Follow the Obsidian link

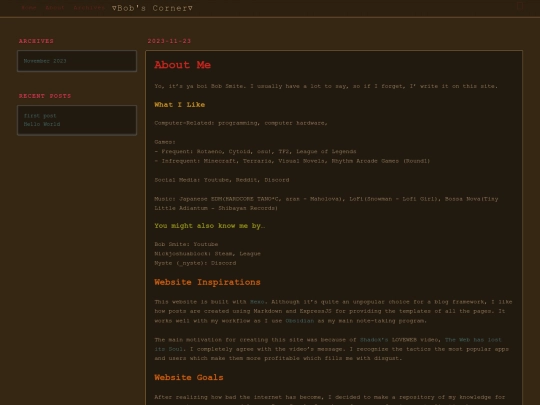(x=300, y=321)
